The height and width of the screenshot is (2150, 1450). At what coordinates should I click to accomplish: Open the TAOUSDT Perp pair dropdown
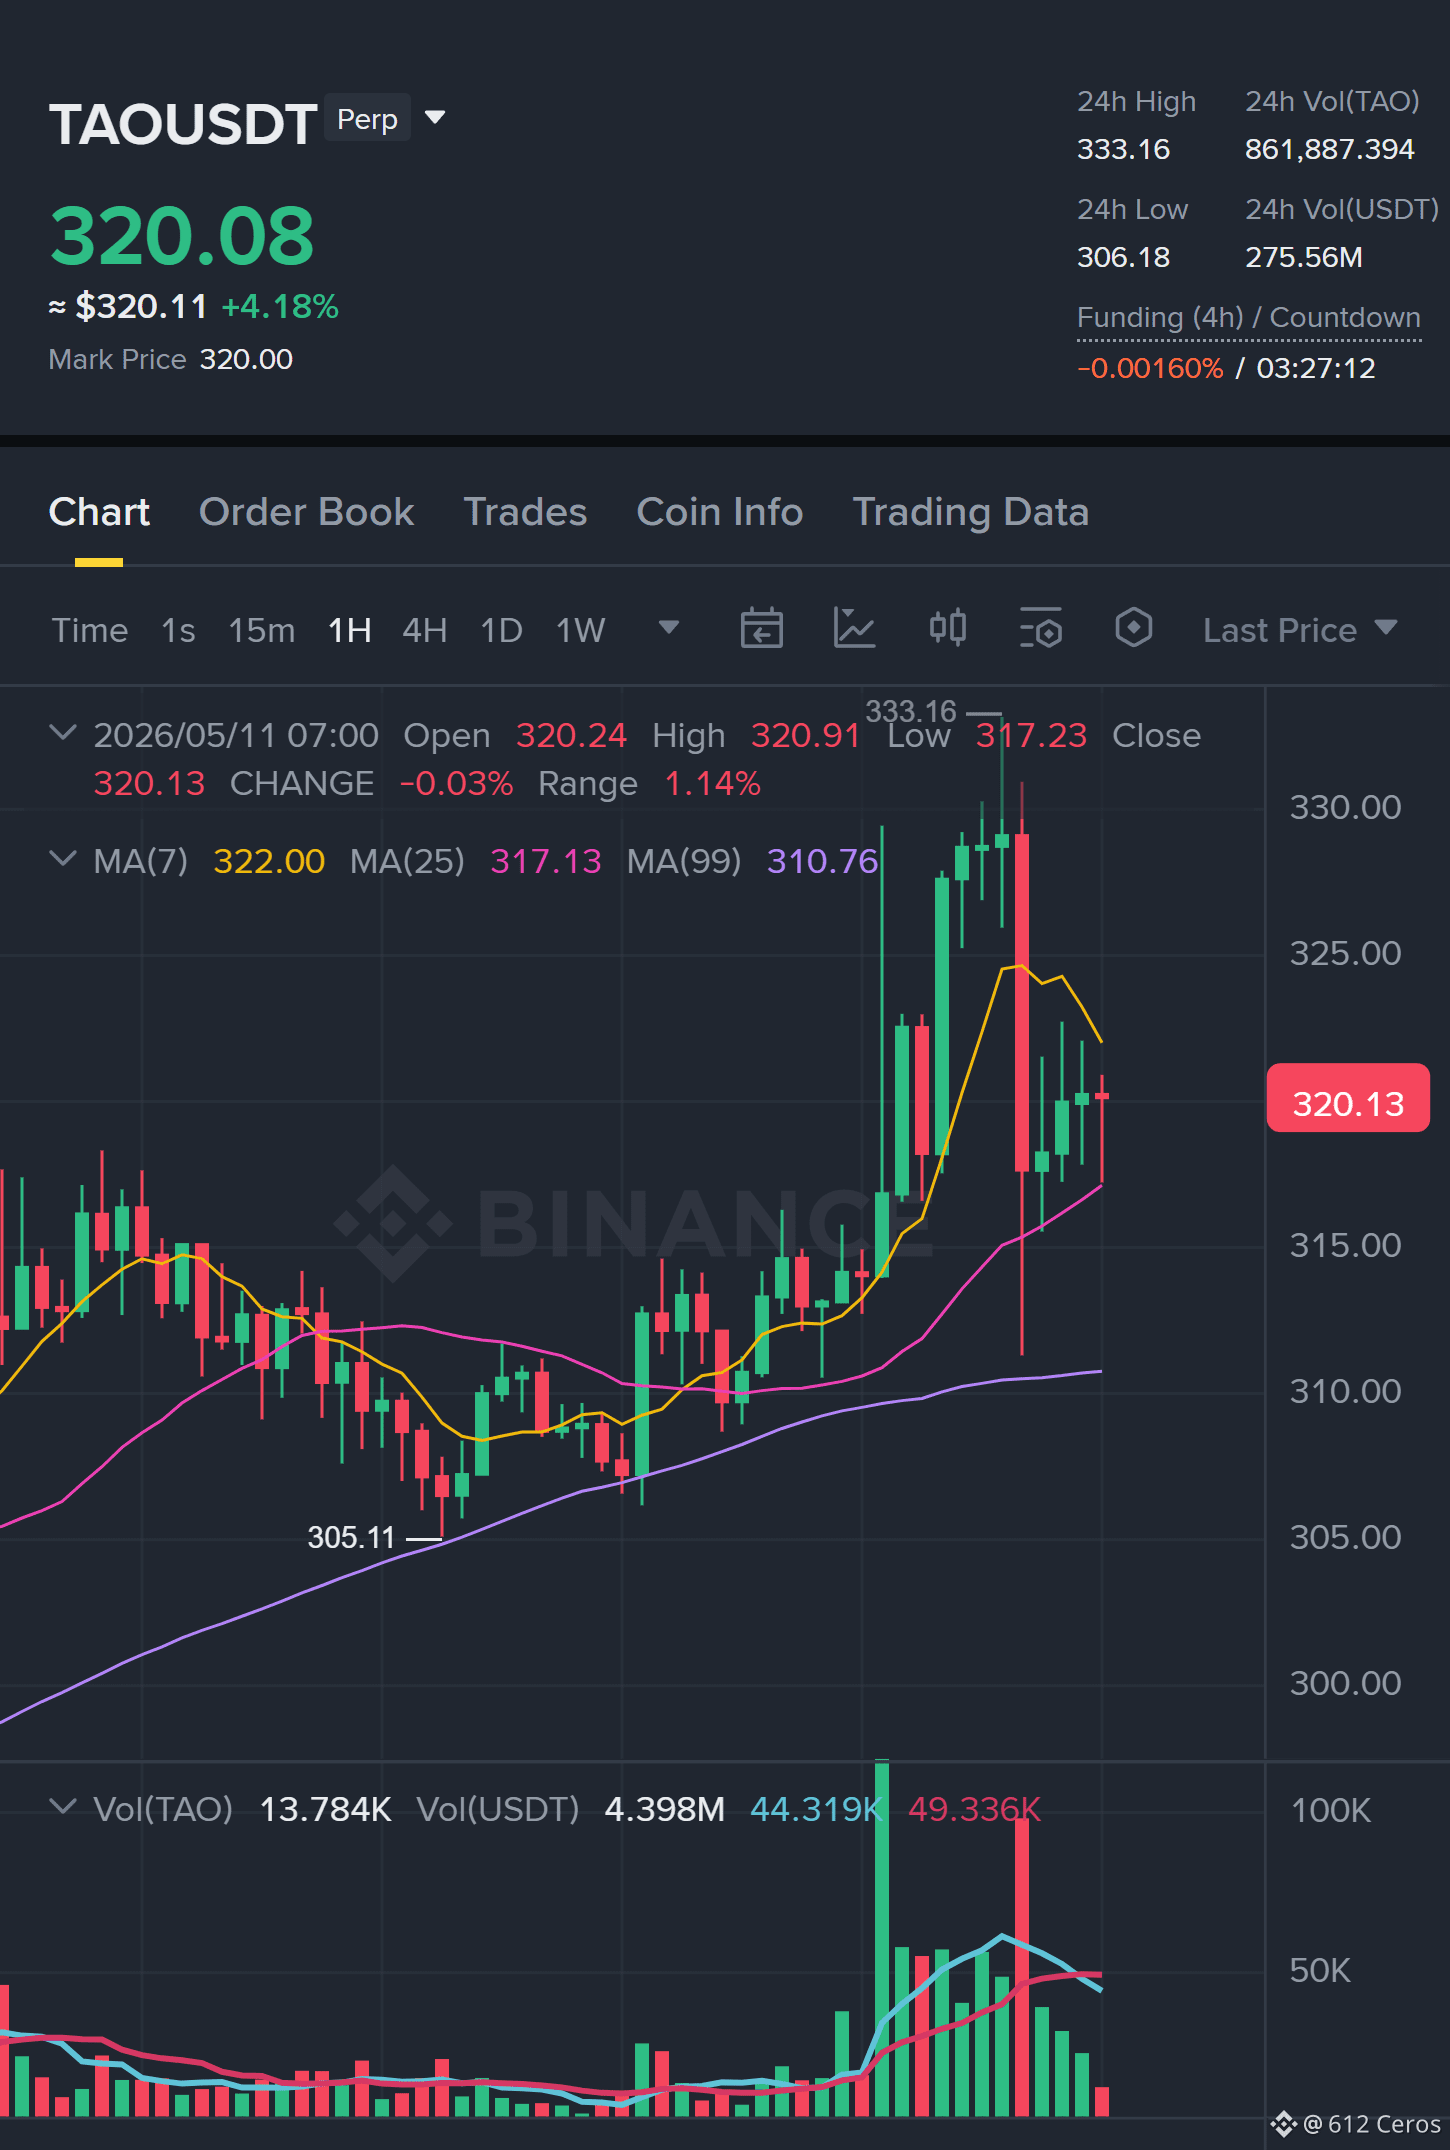click(x=435, y=118)
